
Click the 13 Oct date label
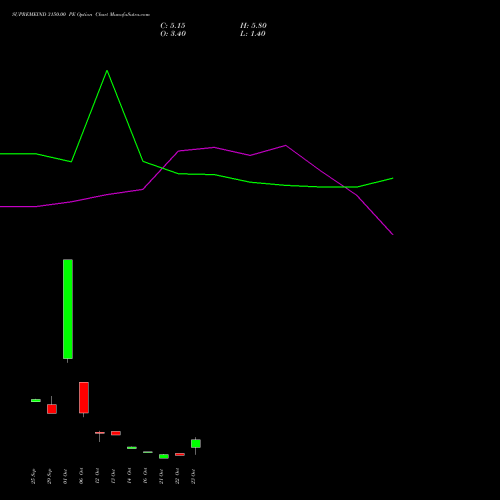pos(113,476)
